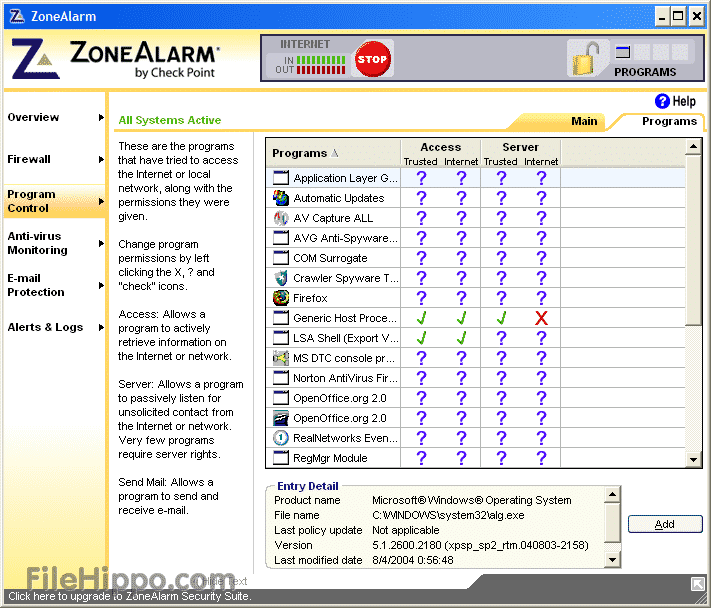This screenshot has height=608, width=711.
Task: Toggle red X server permission for Generic Host
Action: tap(541, 318)
